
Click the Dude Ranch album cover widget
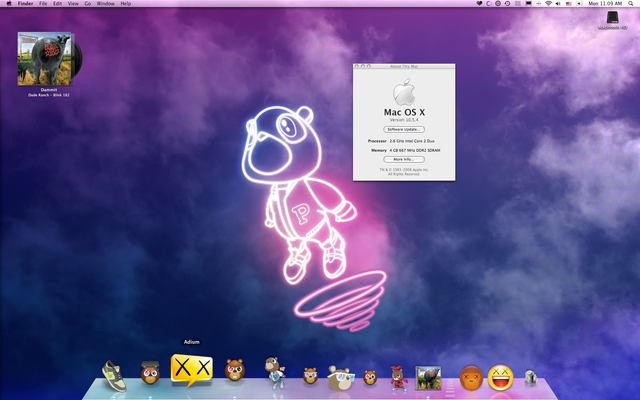coord(45,59)
